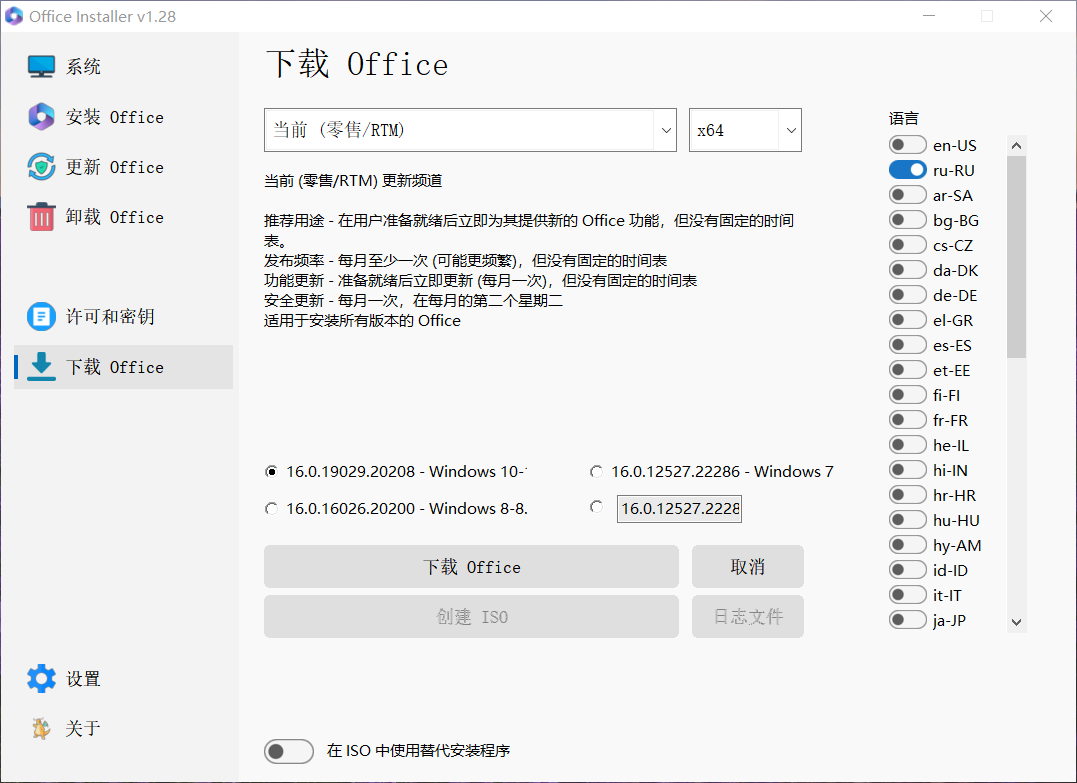The image size is (1077, 783).
Task: Switch on ja-JP language
Action: coord(907,620)
